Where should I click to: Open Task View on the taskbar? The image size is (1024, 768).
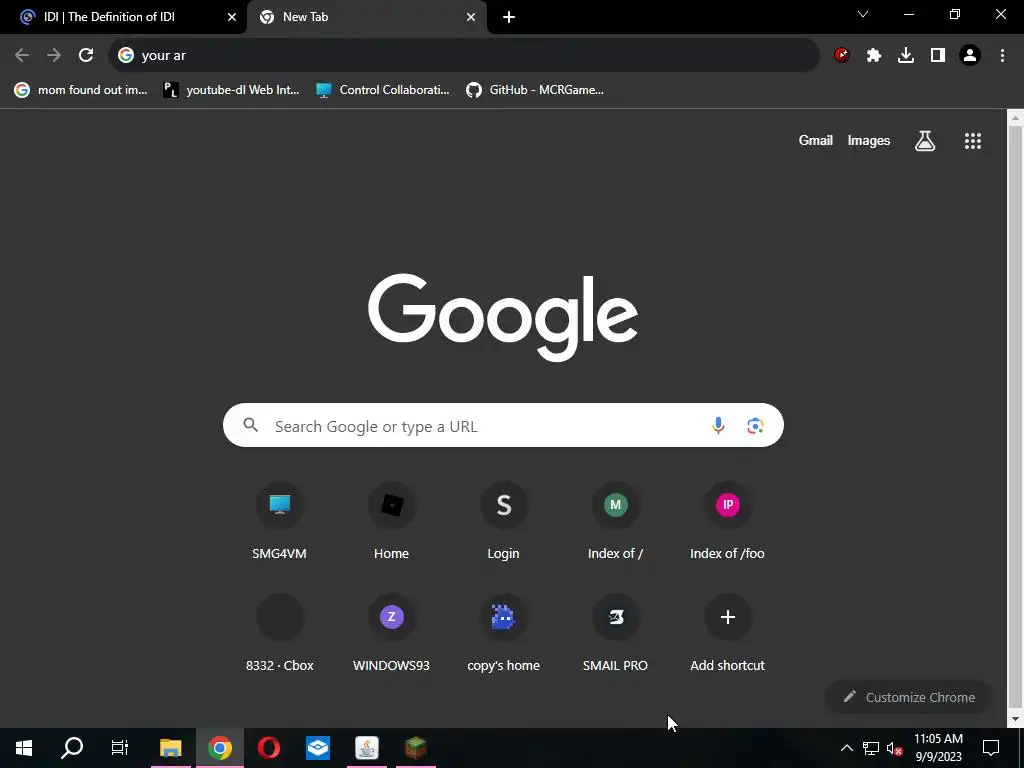(120, 748)
